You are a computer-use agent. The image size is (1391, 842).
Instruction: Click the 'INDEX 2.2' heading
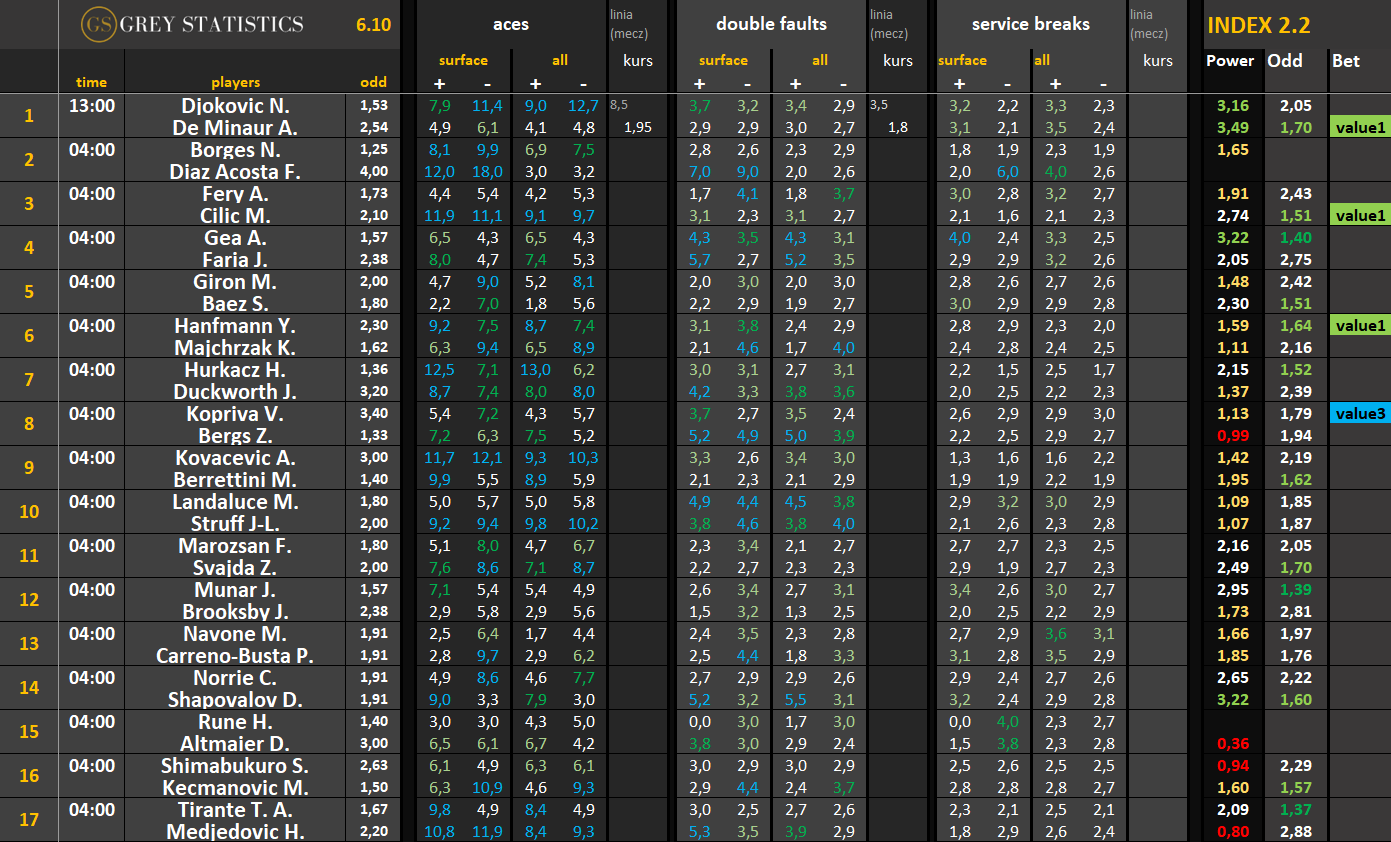click(x=1259, y=26)
